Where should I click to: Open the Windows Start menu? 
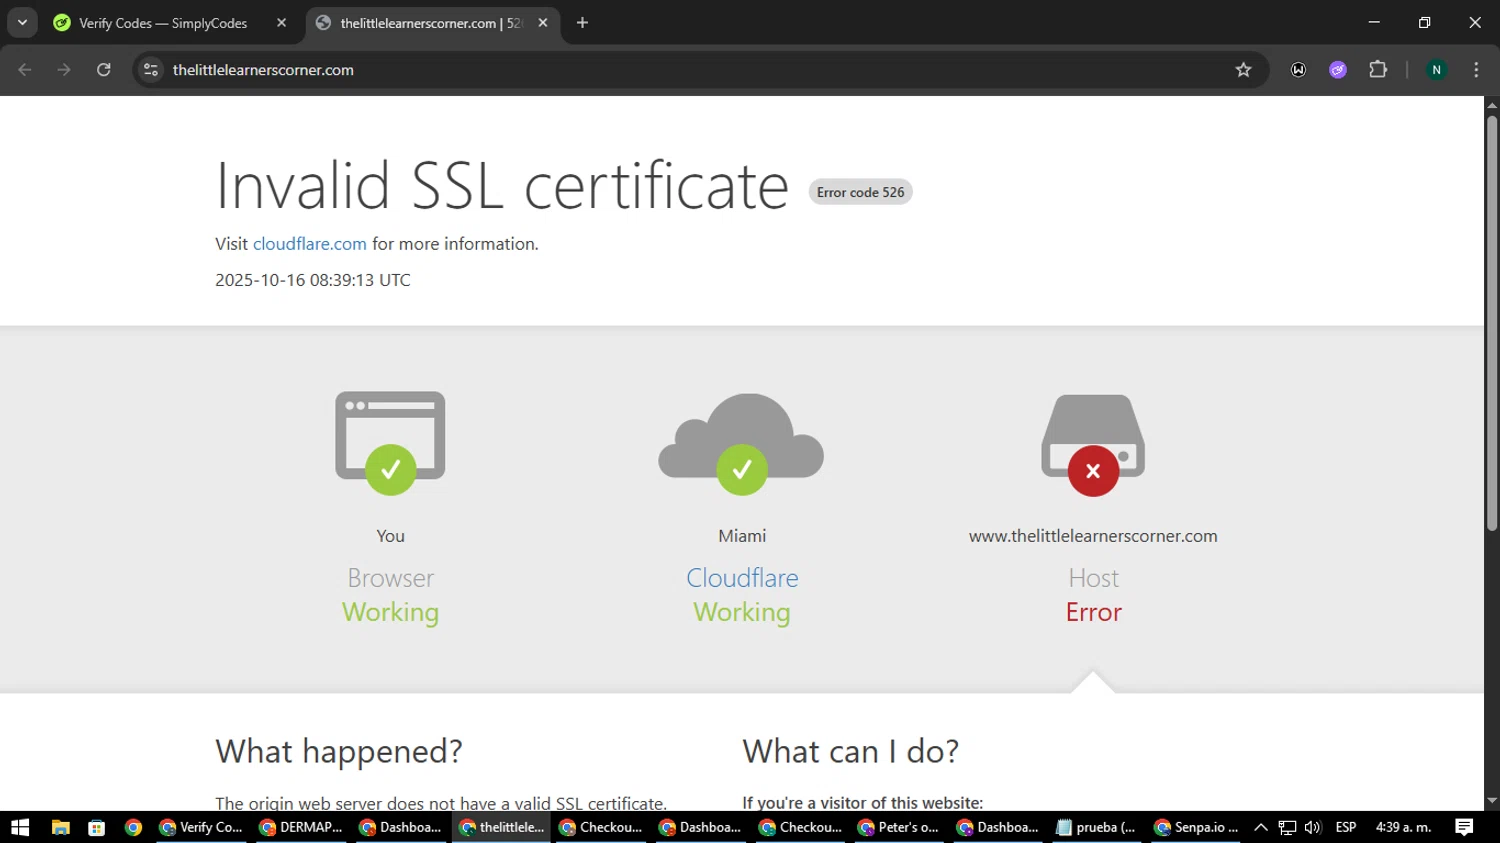click(20, 827)
